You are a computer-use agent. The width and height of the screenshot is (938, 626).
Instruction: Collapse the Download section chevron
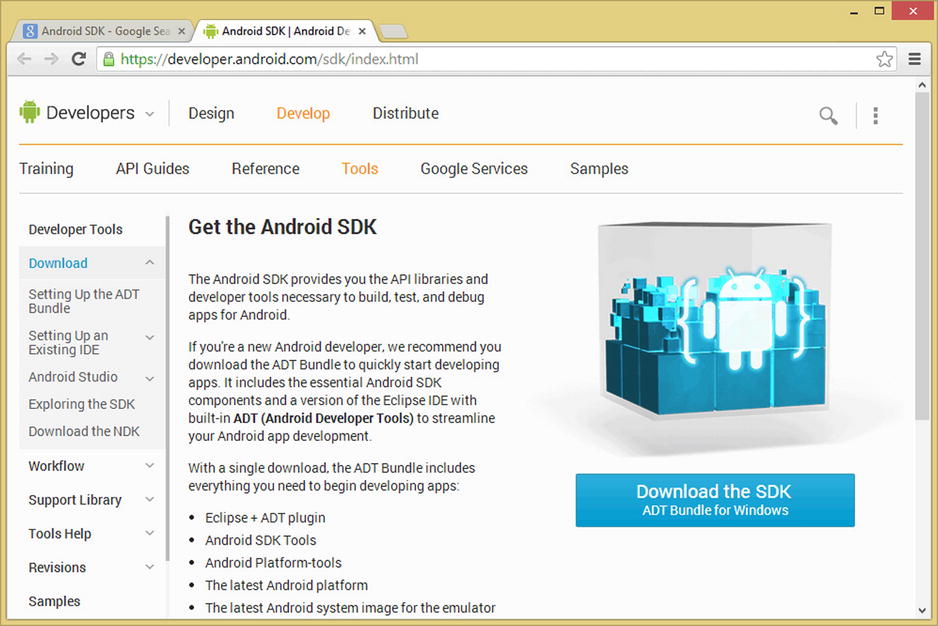(x=150, y=263)
